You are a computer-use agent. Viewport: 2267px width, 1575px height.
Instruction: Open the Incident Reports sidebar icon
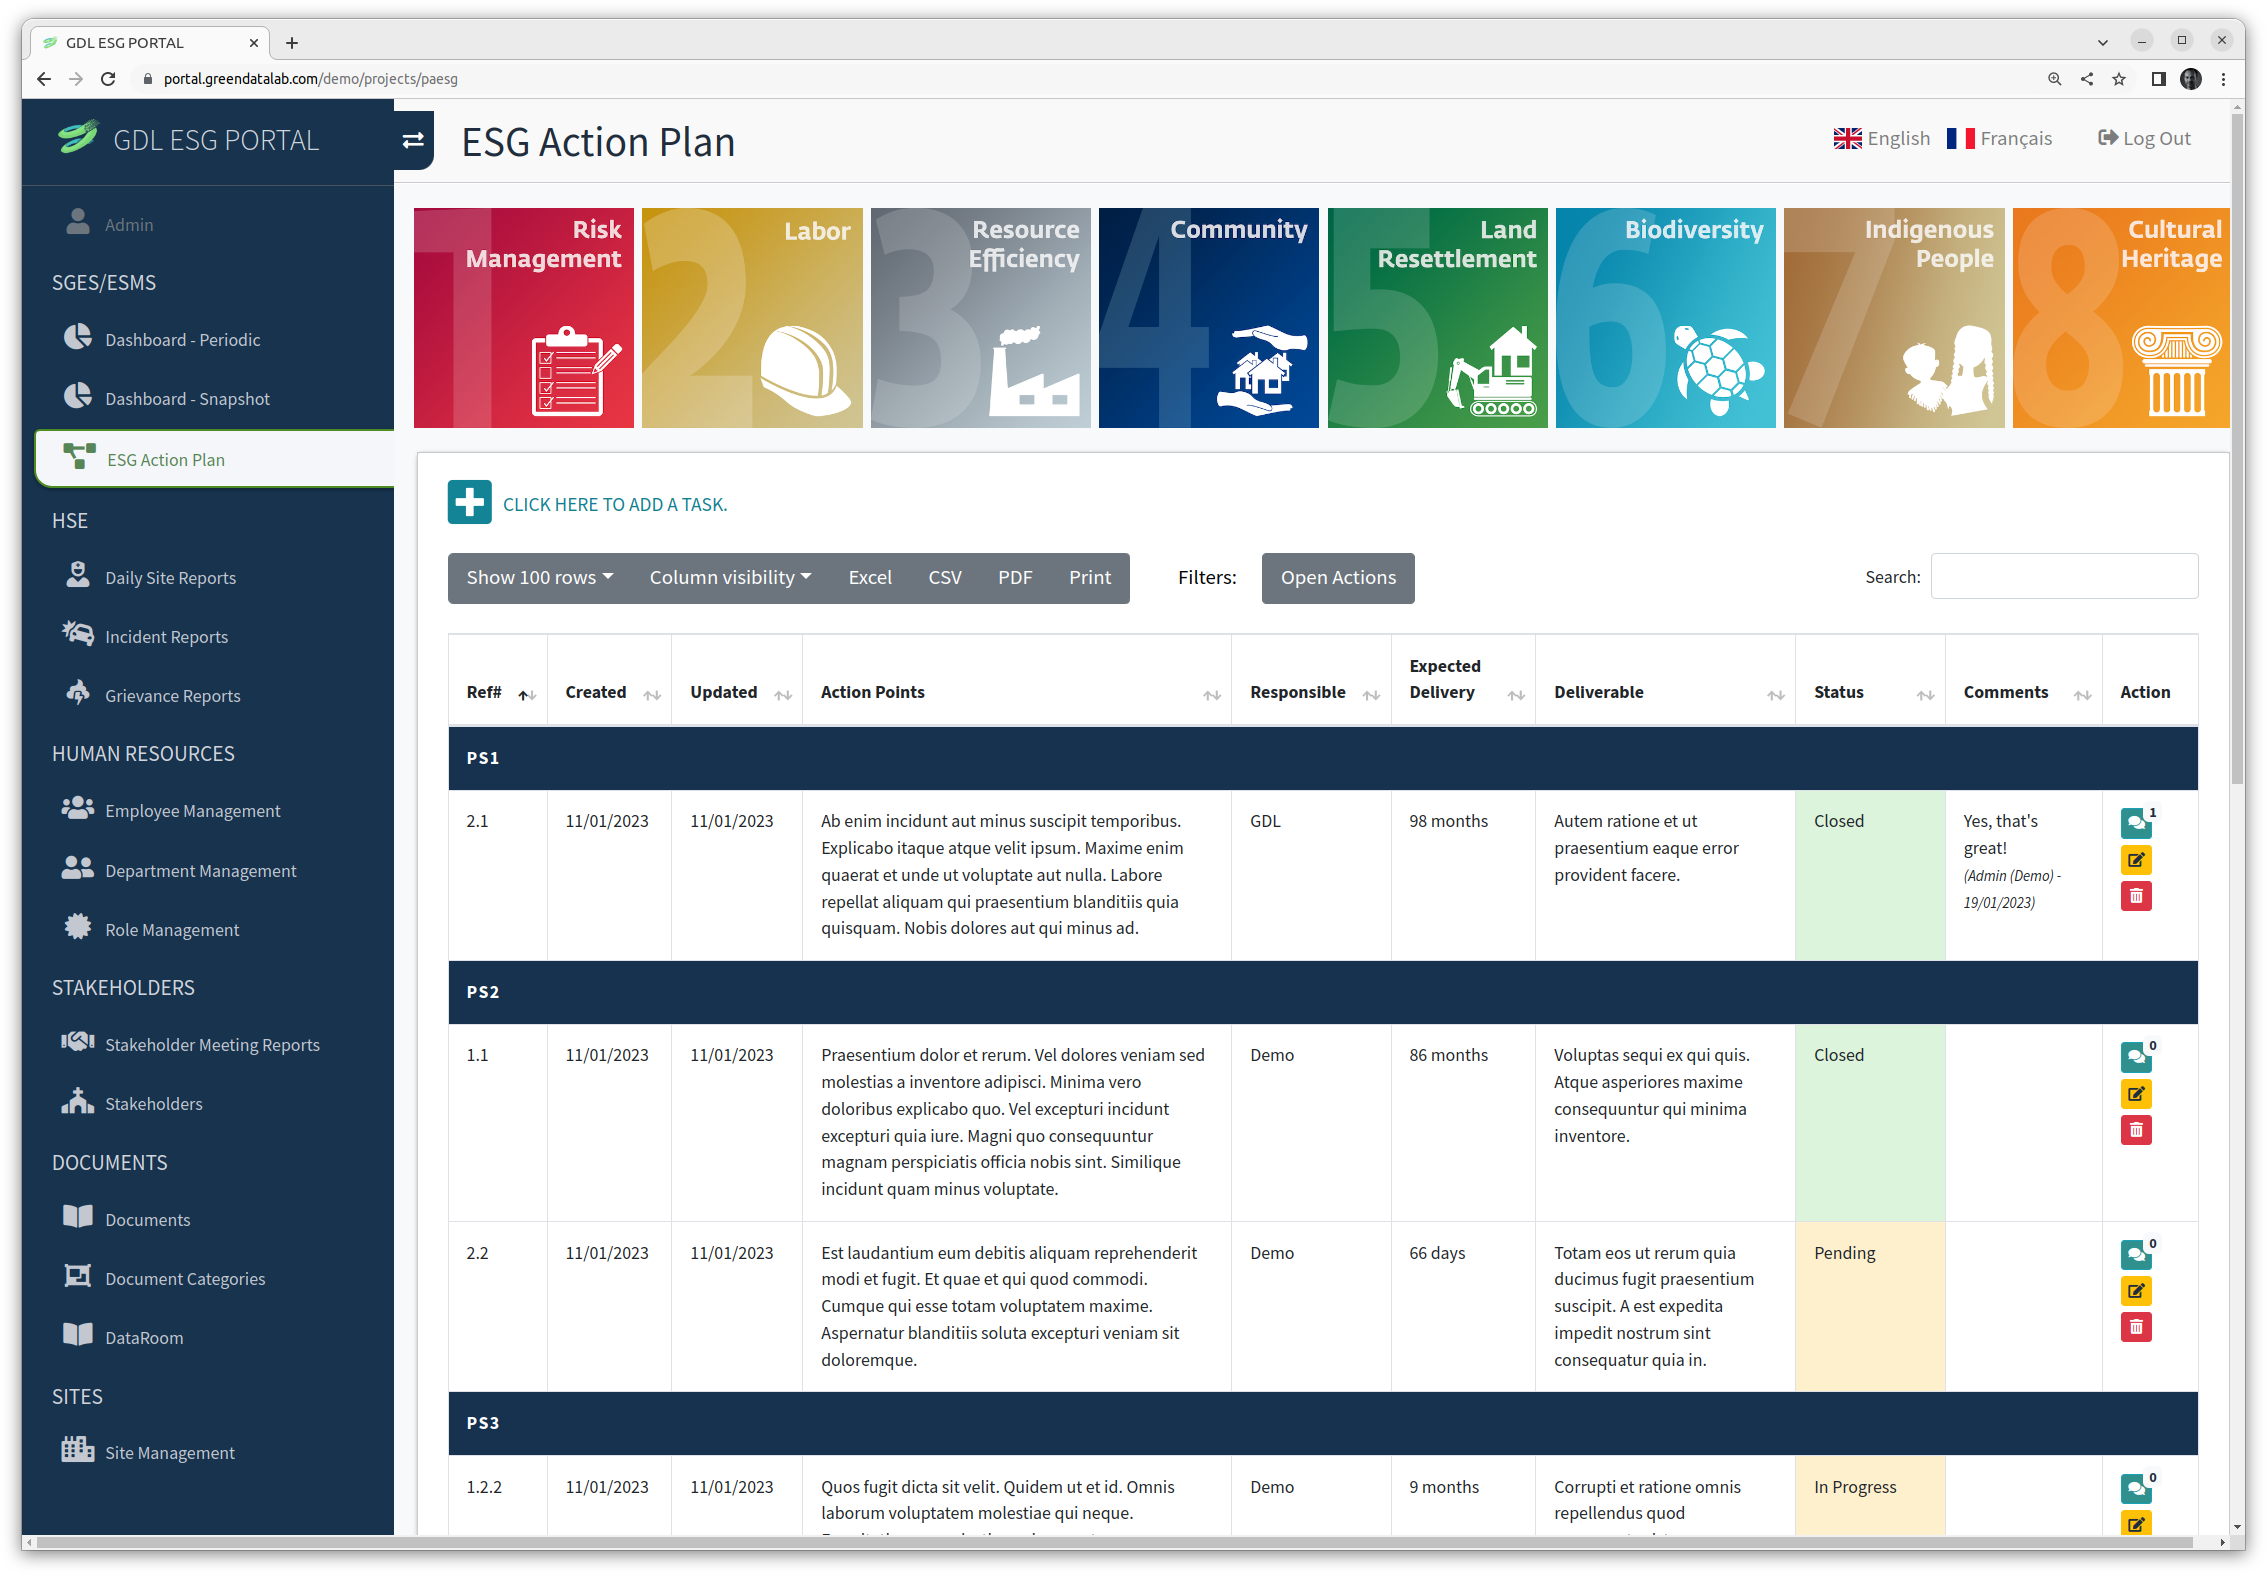point(78,634)
